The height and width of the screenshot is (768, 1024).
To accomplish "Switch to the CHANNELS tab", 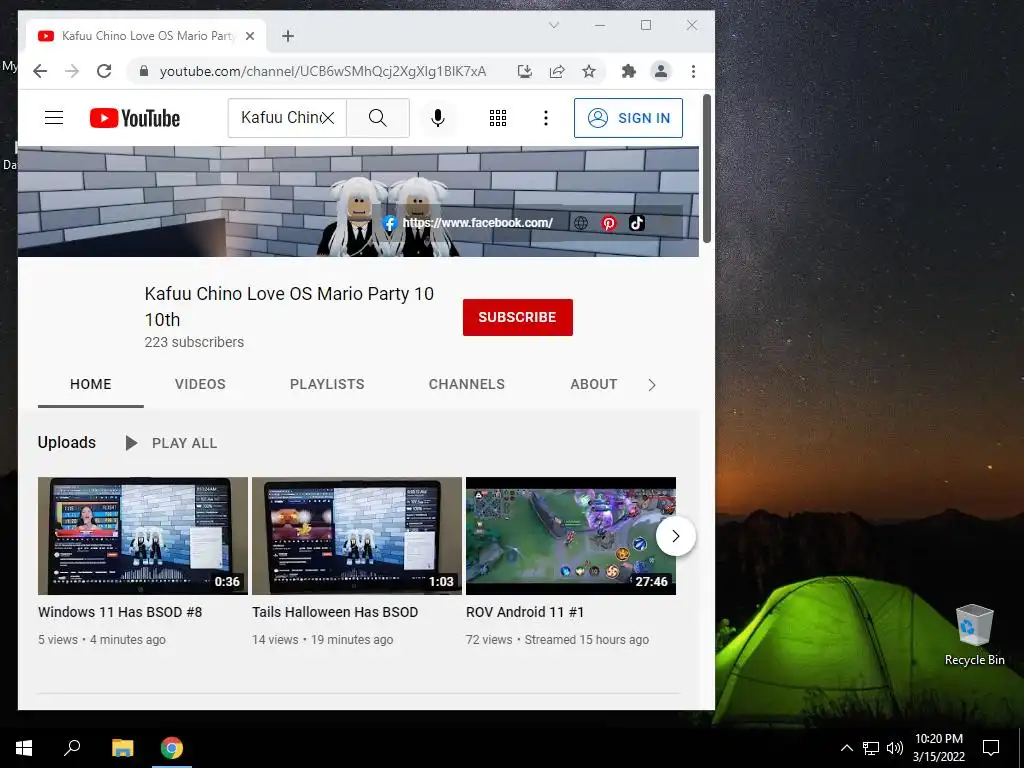I will (x=467, y=384).
